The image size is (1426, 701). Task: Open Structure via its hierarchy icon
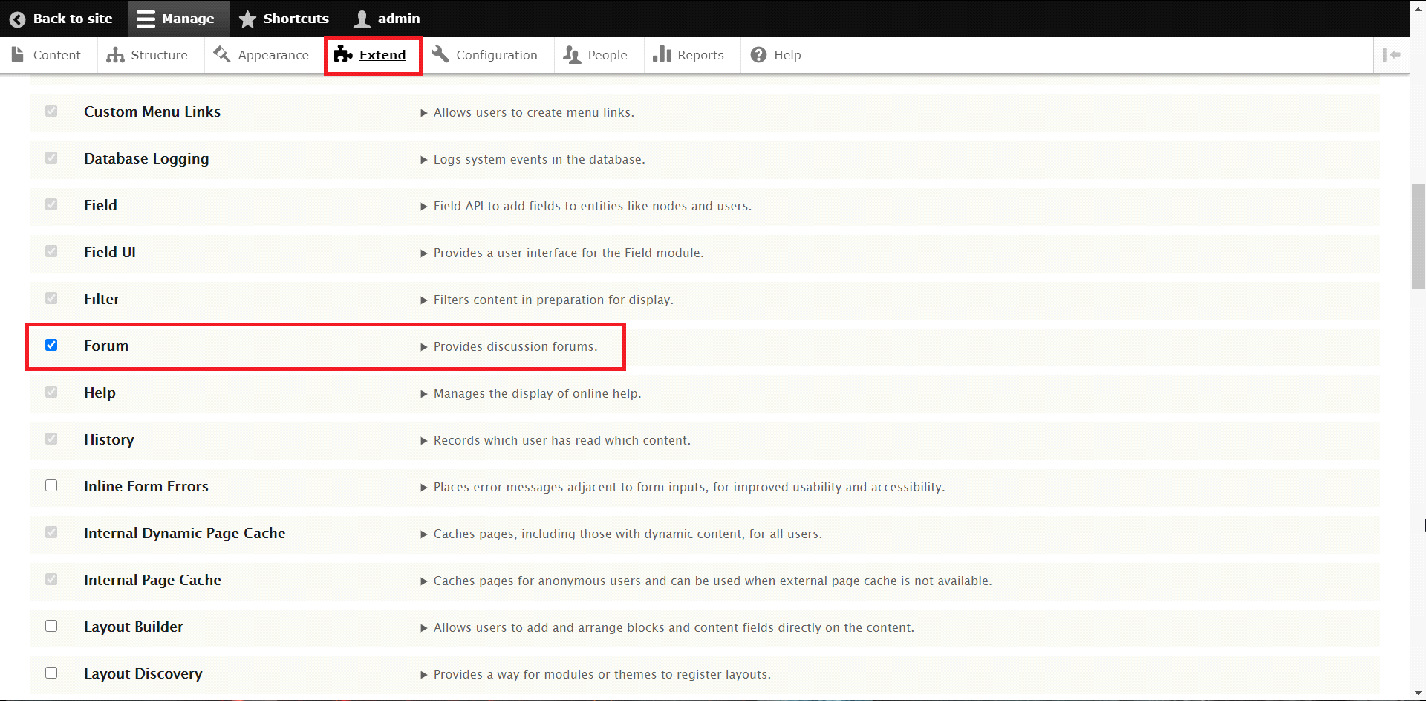point(116,55)
